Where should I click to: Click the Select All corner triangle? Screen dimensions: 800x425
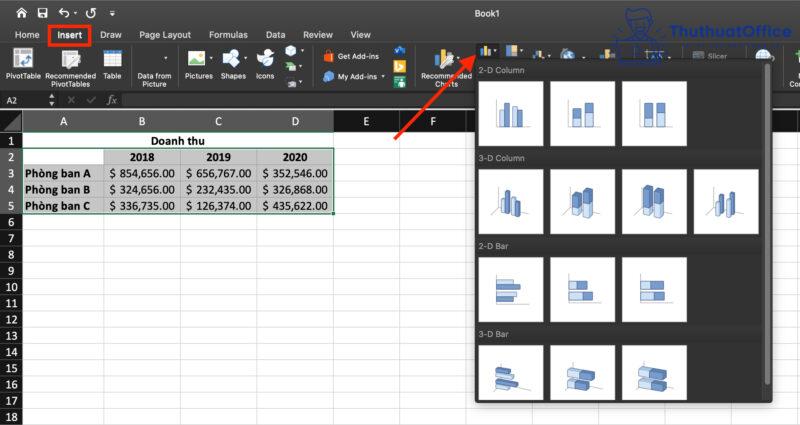[11, 122]
